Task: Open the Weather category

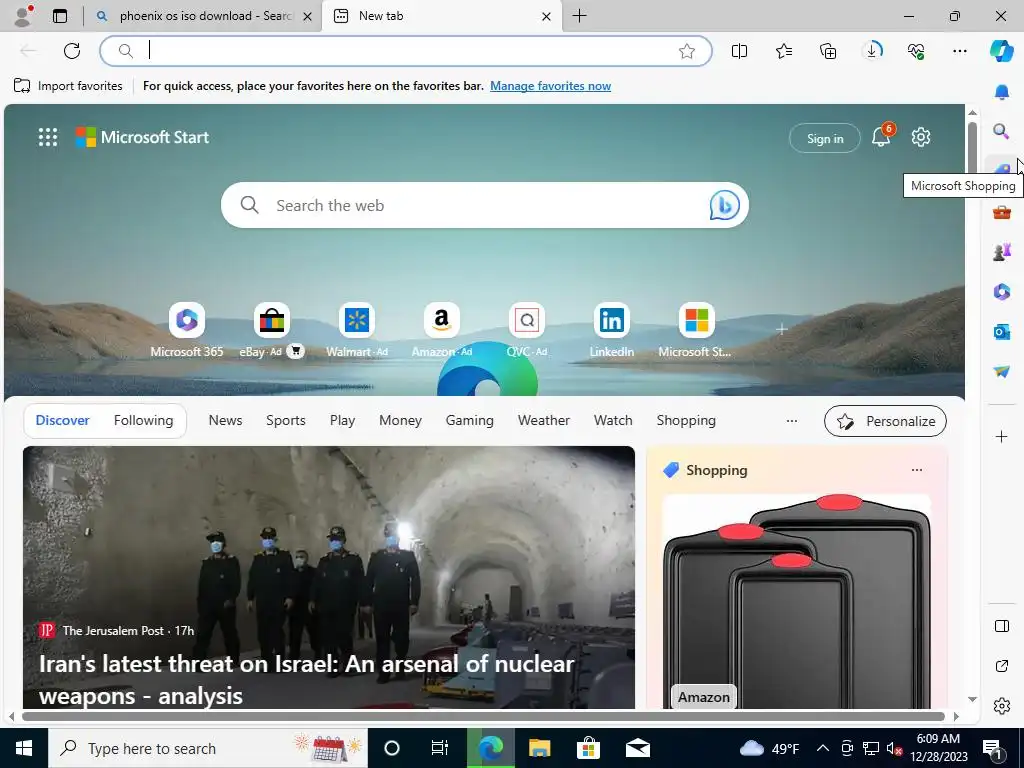Action: pos(544,421)
